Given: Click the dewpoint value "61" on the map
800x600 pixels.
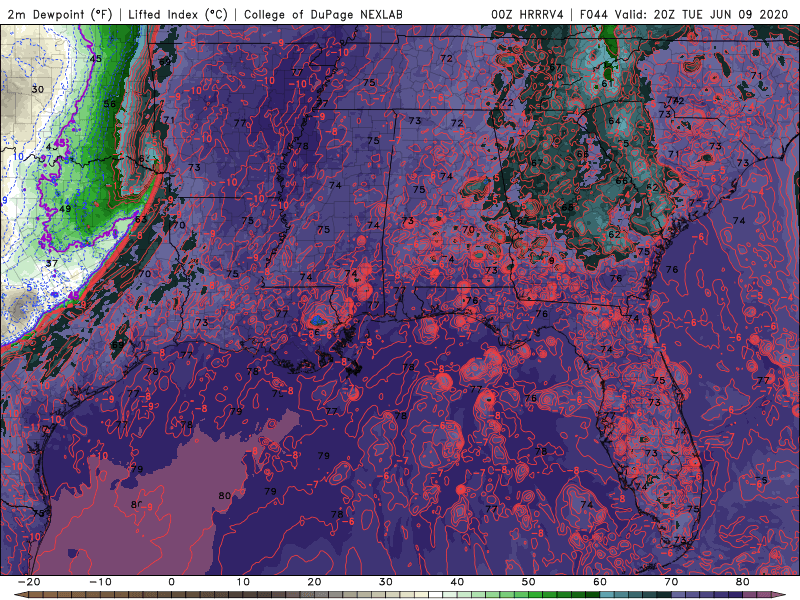Looking at the screenshot, I should (607, 84).
